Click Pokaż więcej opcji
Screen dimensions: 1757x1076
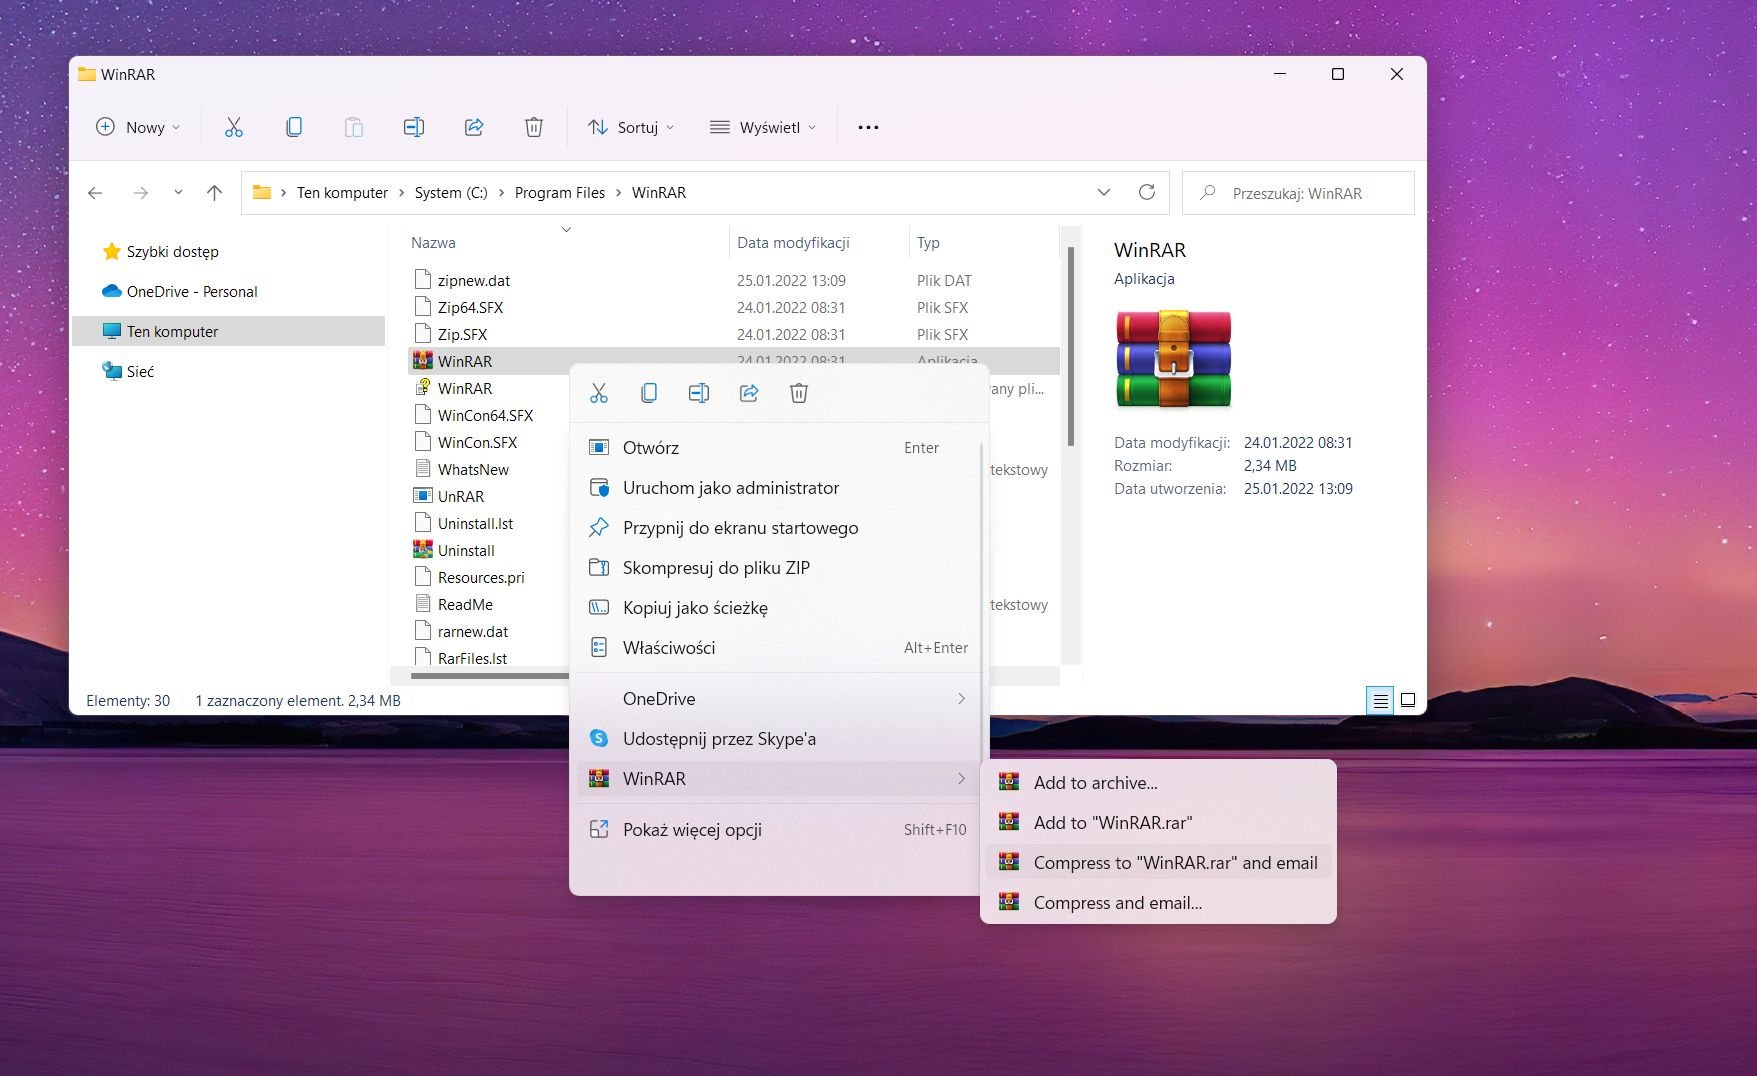point(692,829)
